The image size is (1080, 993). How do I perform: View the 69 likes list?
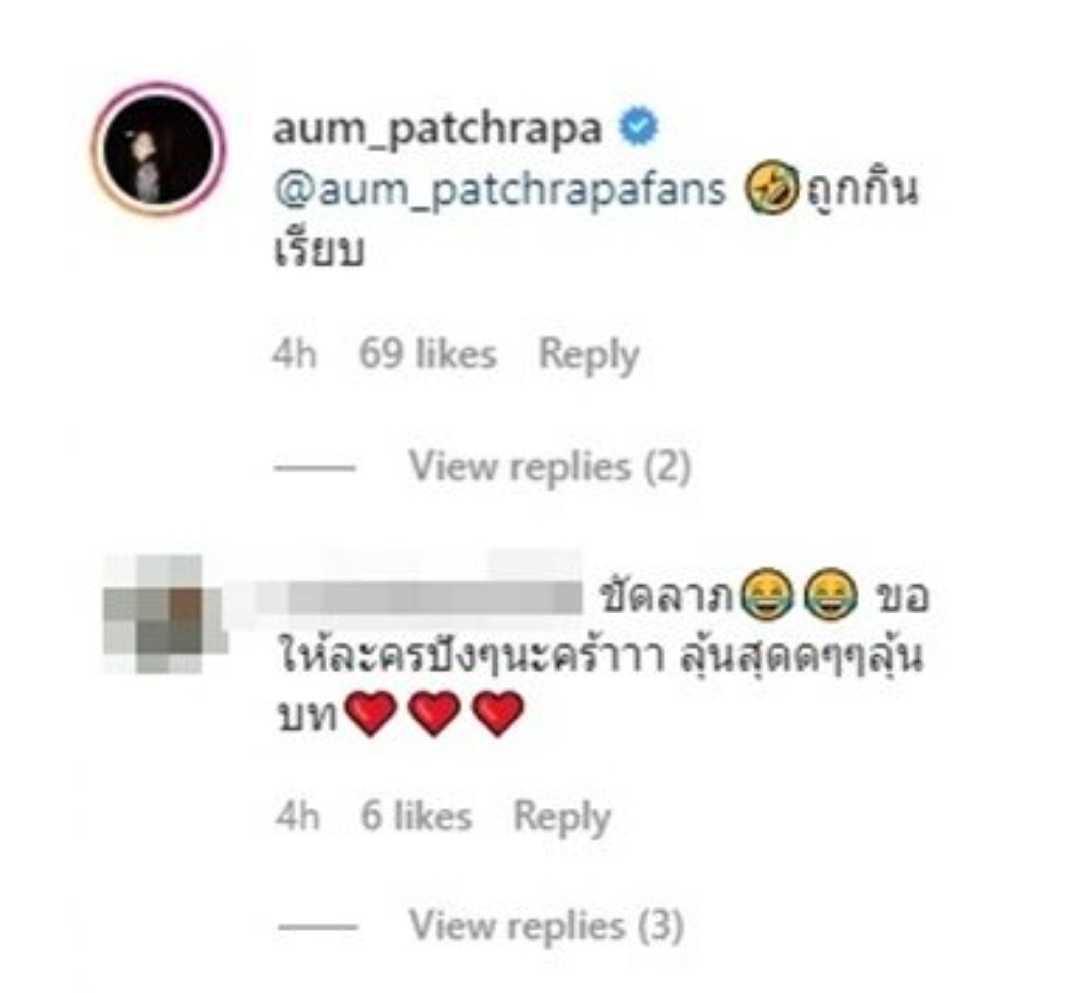click(428, 355)
